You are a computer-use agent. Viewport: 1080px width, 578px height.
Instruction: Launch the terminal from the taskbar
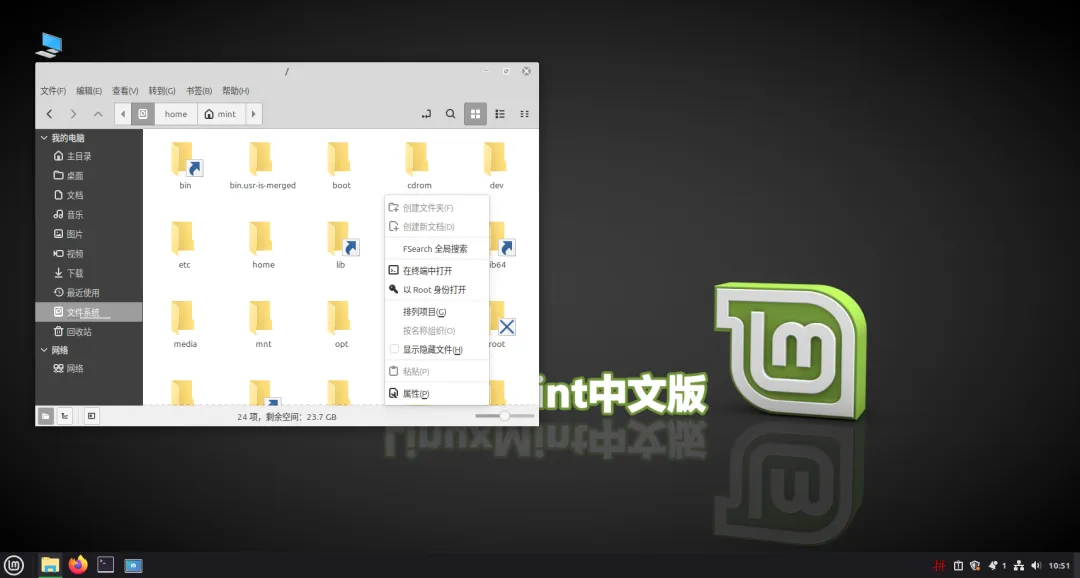pyautogui.click(x=105, y=565)
